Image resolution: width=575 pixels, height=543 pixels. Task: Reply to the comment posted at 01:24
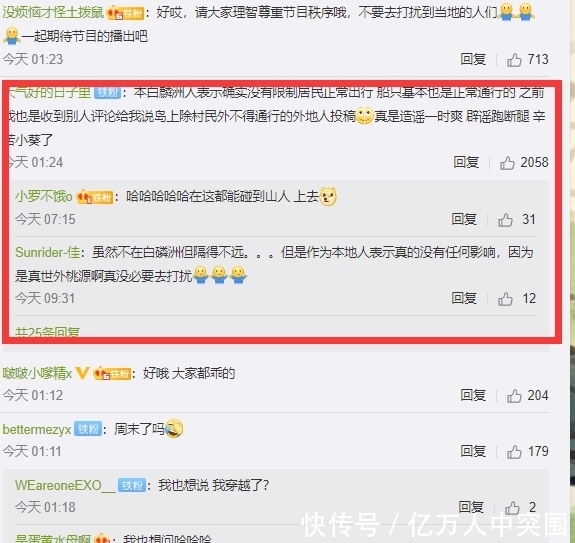466,162
